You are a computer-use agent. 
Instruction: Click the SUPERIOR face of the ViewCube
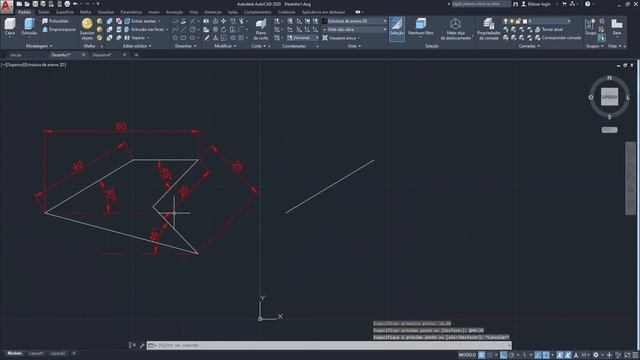[609, 97]
